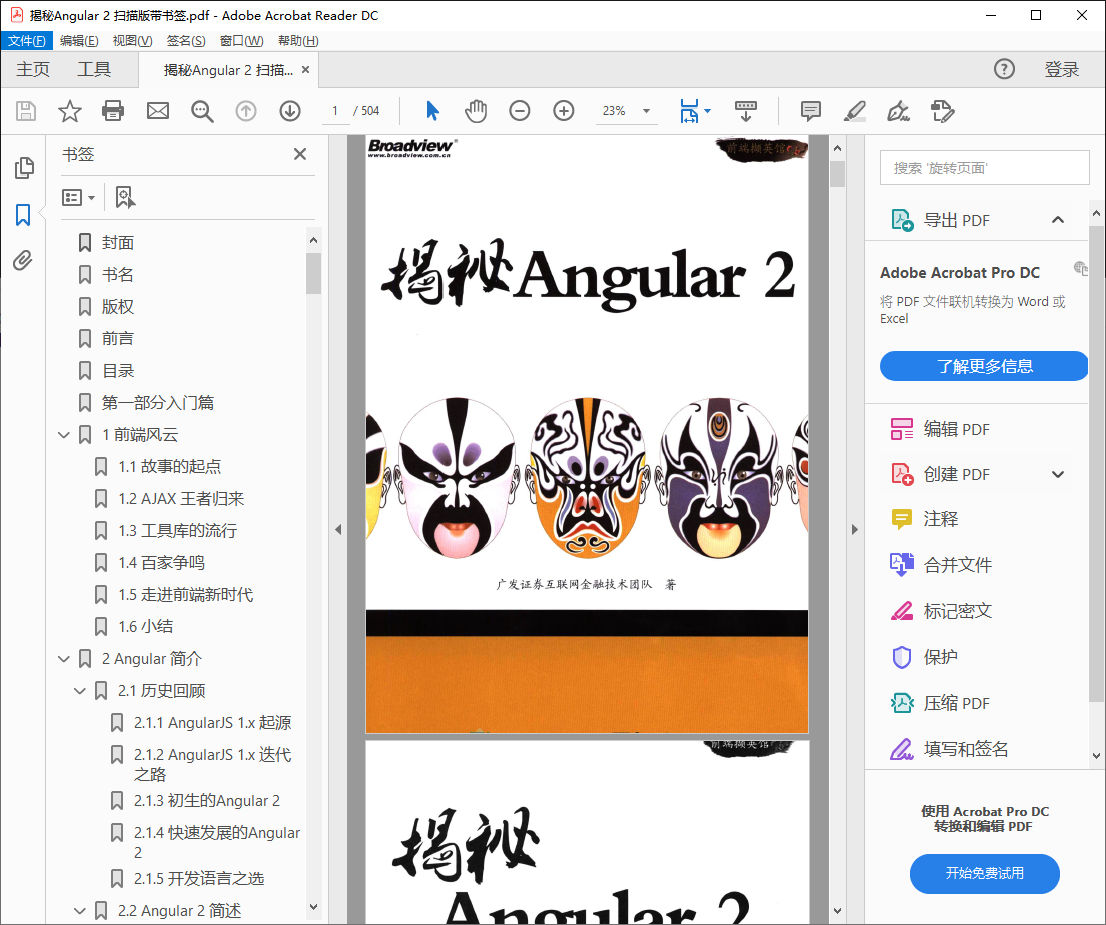This screenshot has width=1106, height=925.
Task: Open the 帮助 menu
Action: (298, 41)
